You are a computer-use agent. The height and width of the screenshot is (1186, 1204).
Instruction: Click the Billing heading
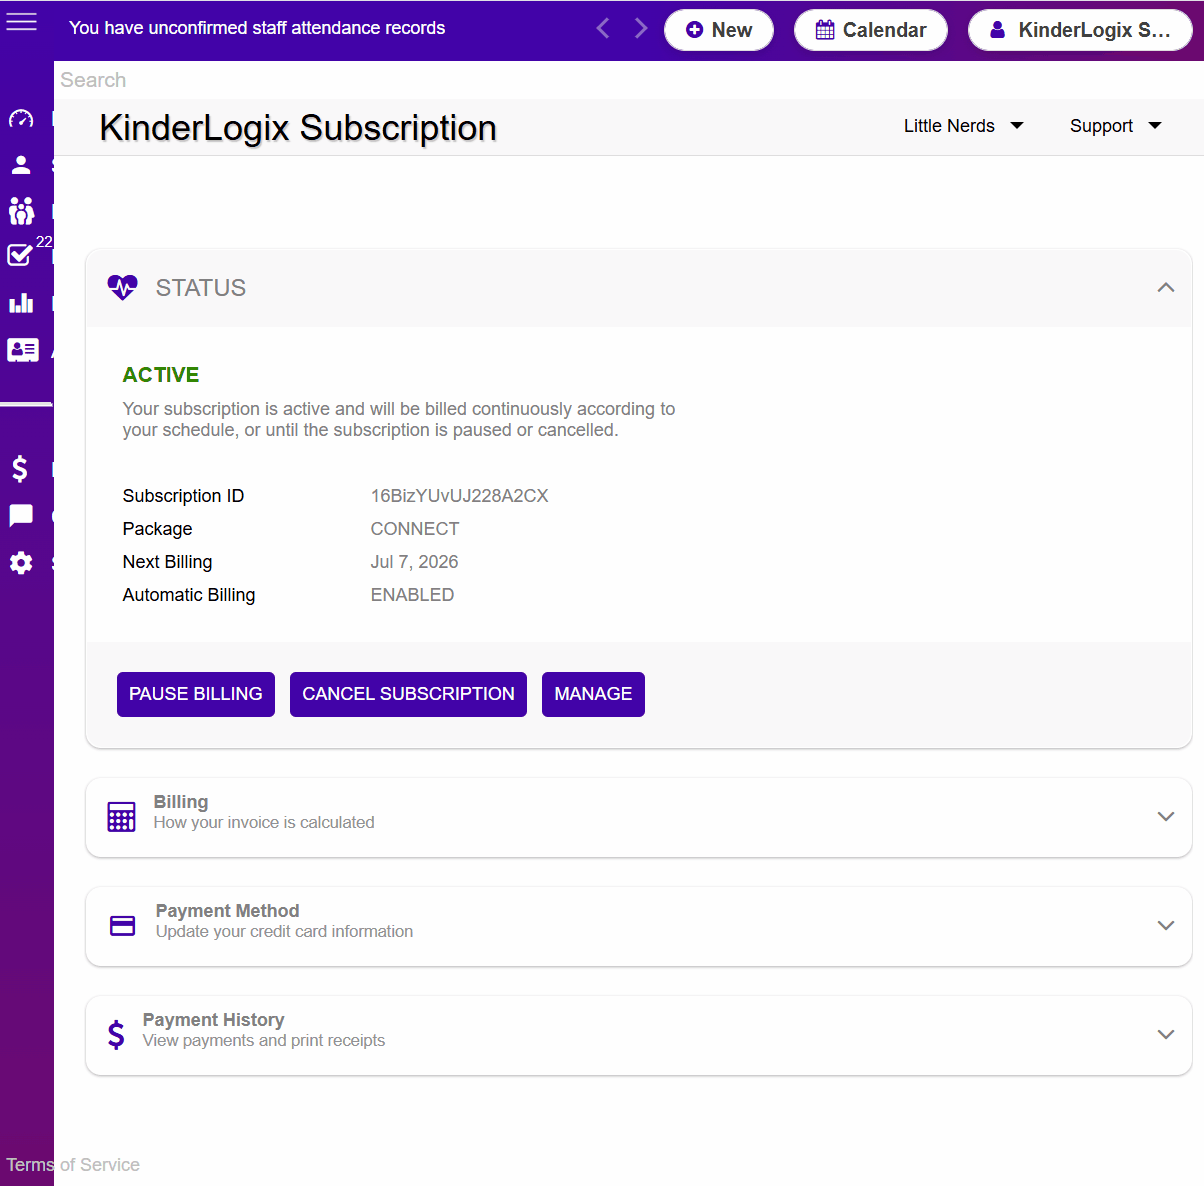(x=181, y=802)
